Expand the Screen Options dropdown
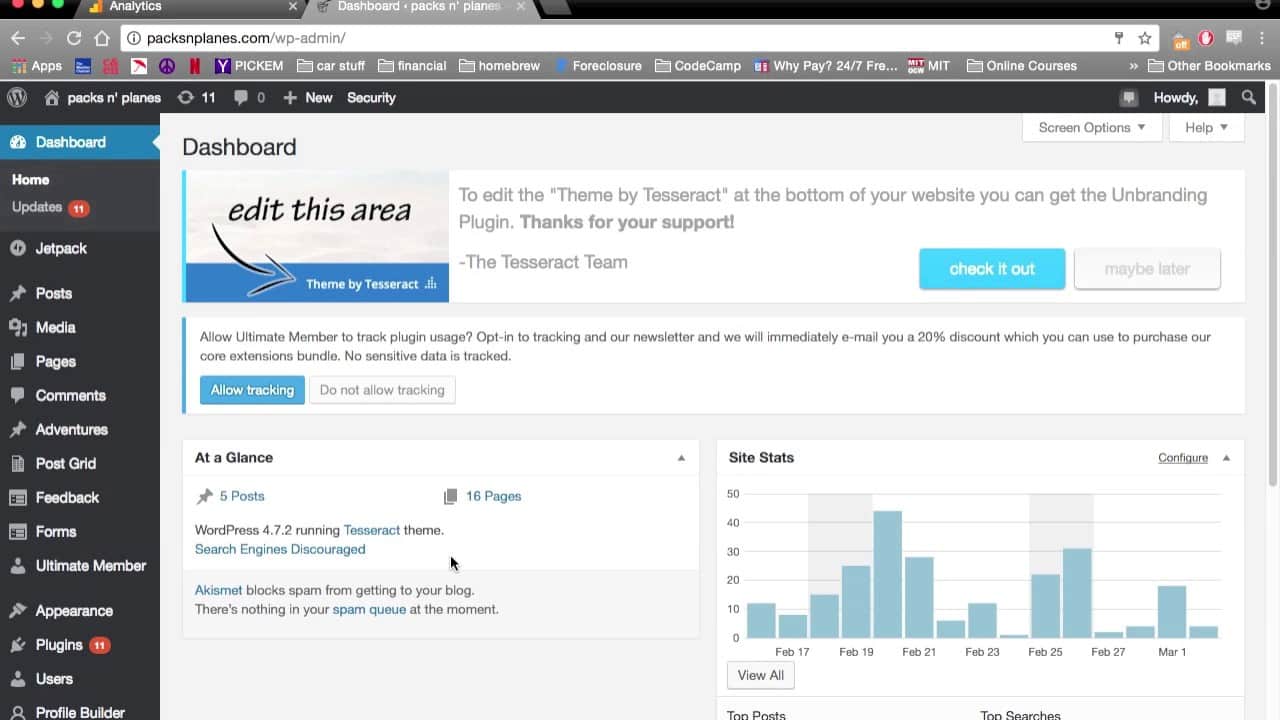Screen dimensions: 1280x720 [x=1091, y=127]
